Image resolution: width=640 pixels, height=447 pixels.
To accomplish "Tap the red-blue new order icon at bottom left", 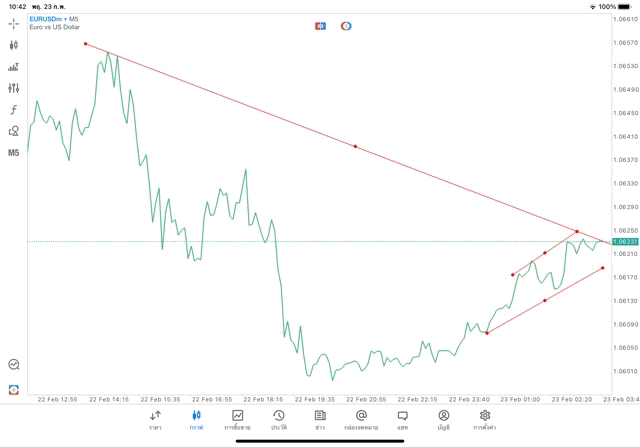I will click(x=13, y=389).
